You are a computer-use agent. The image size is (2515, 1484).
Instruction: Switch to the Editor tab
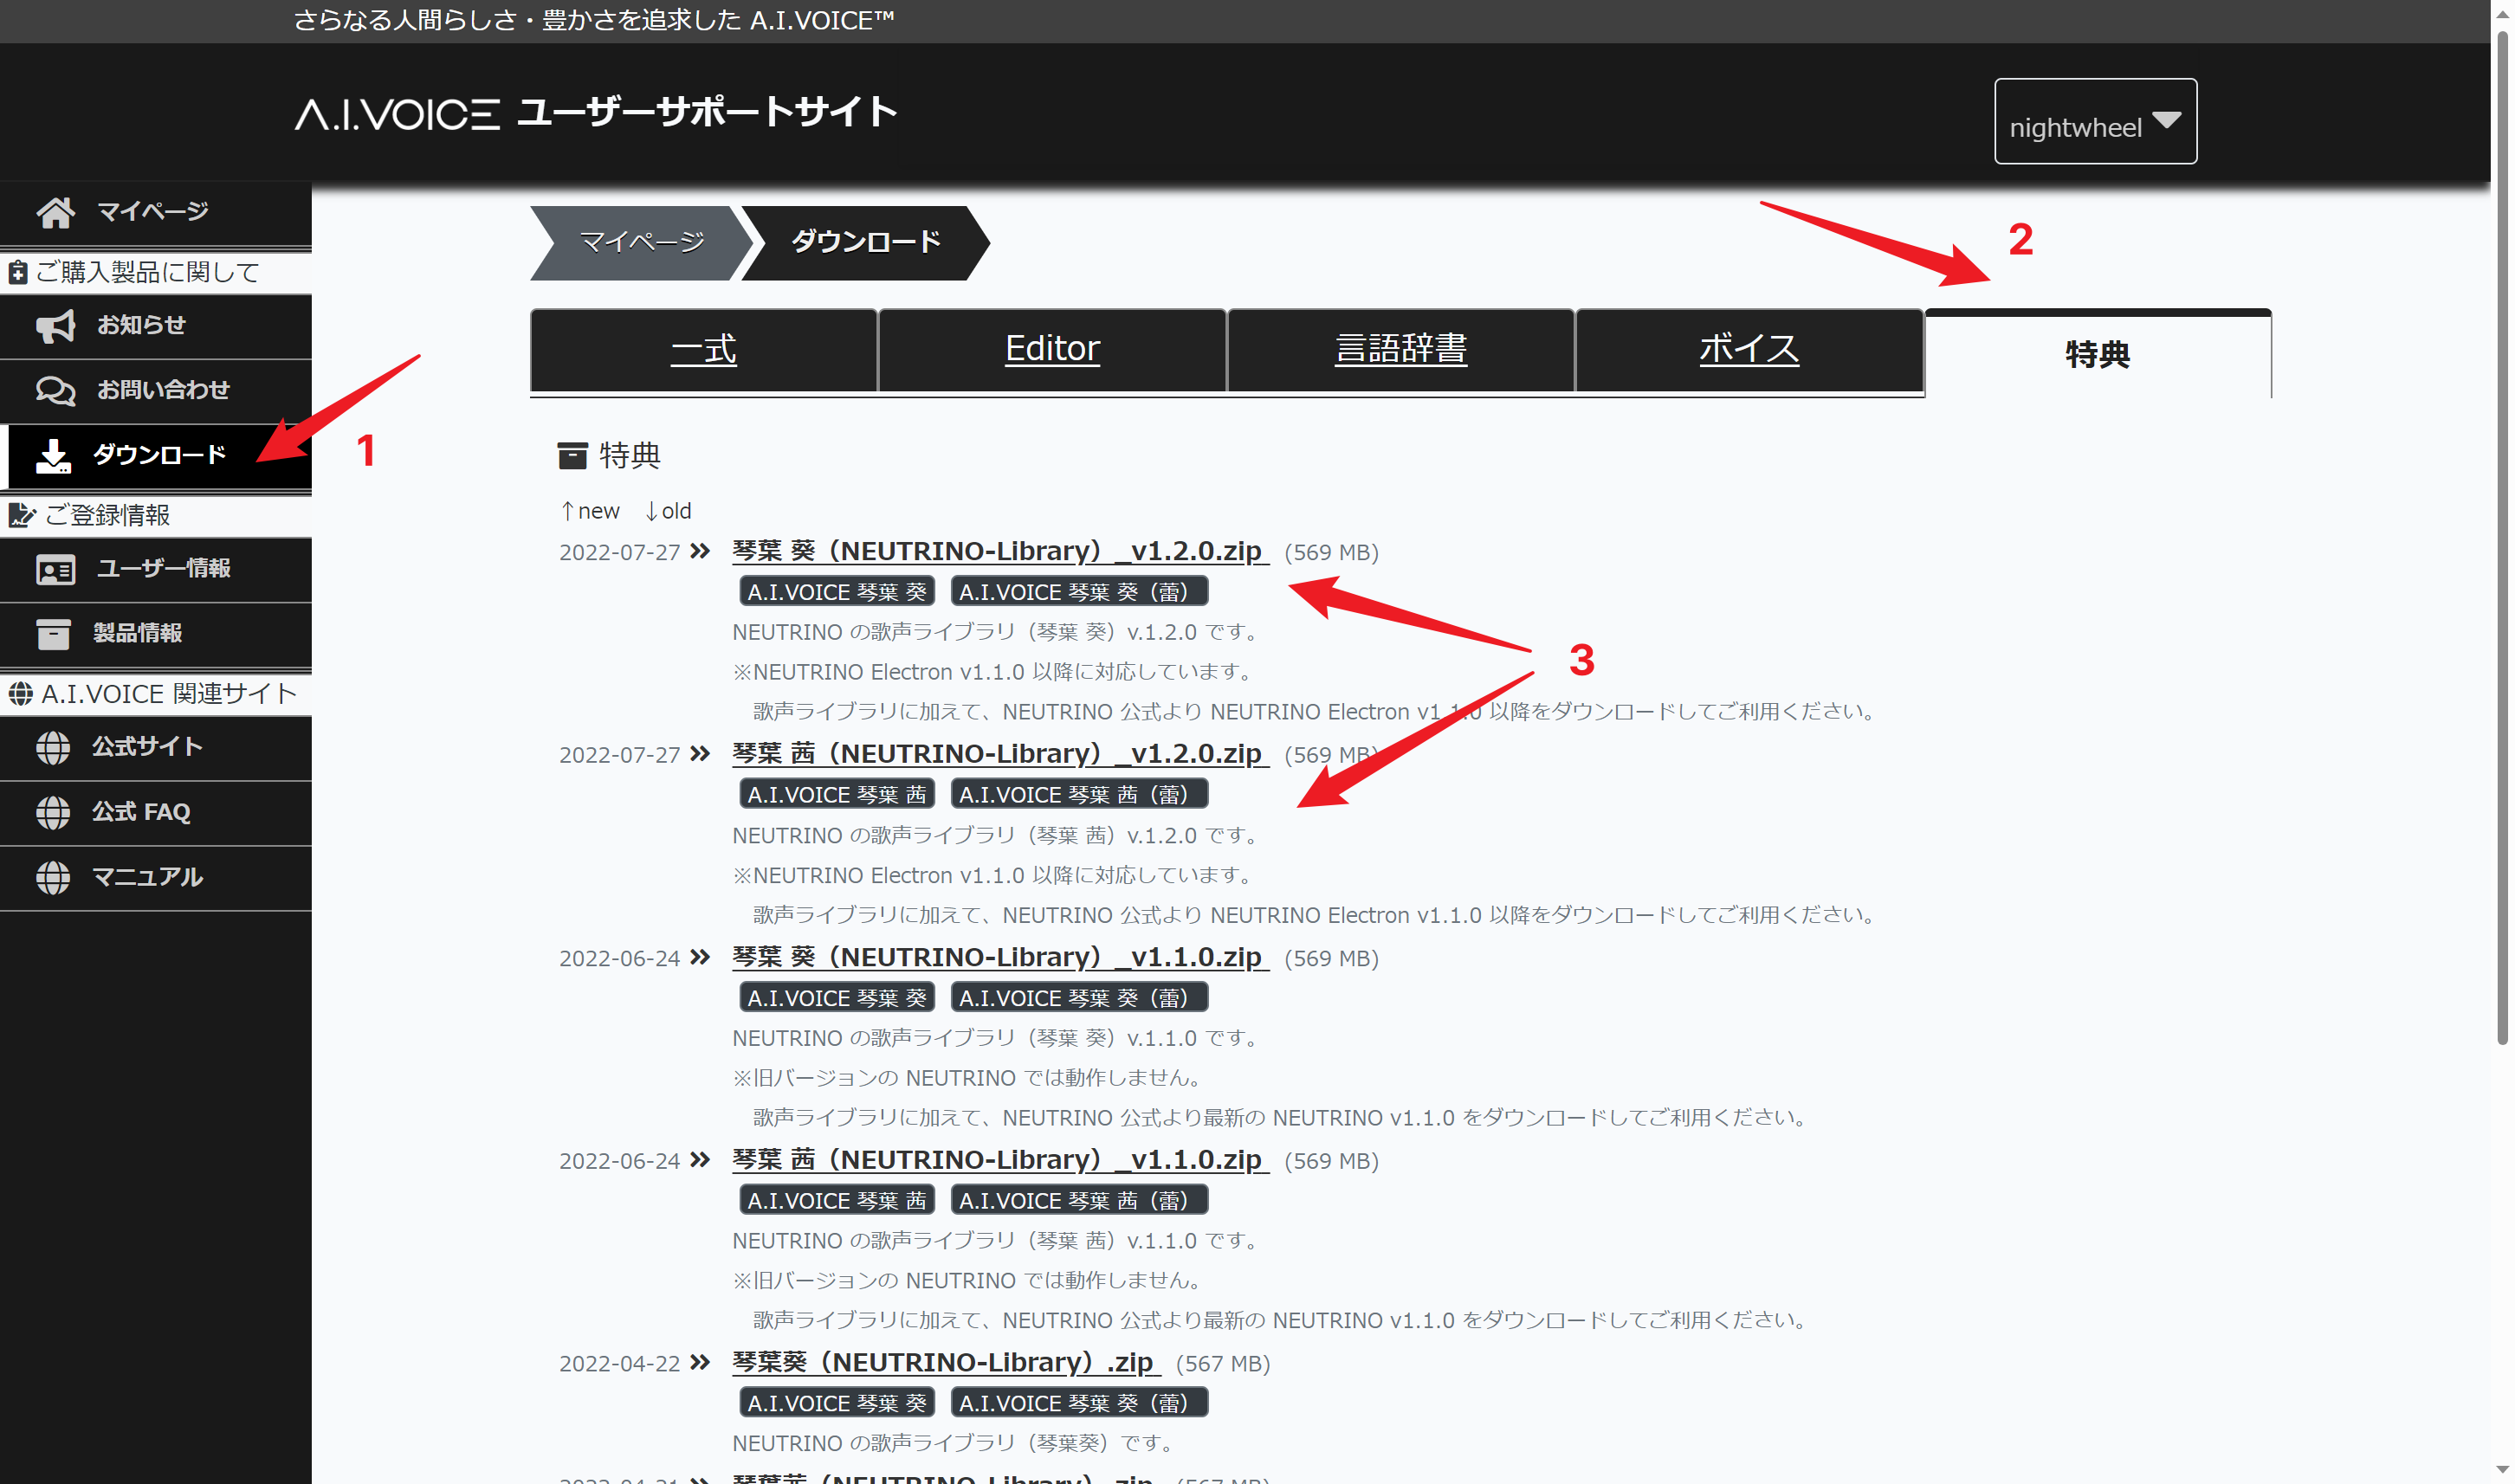[1052, 350]
